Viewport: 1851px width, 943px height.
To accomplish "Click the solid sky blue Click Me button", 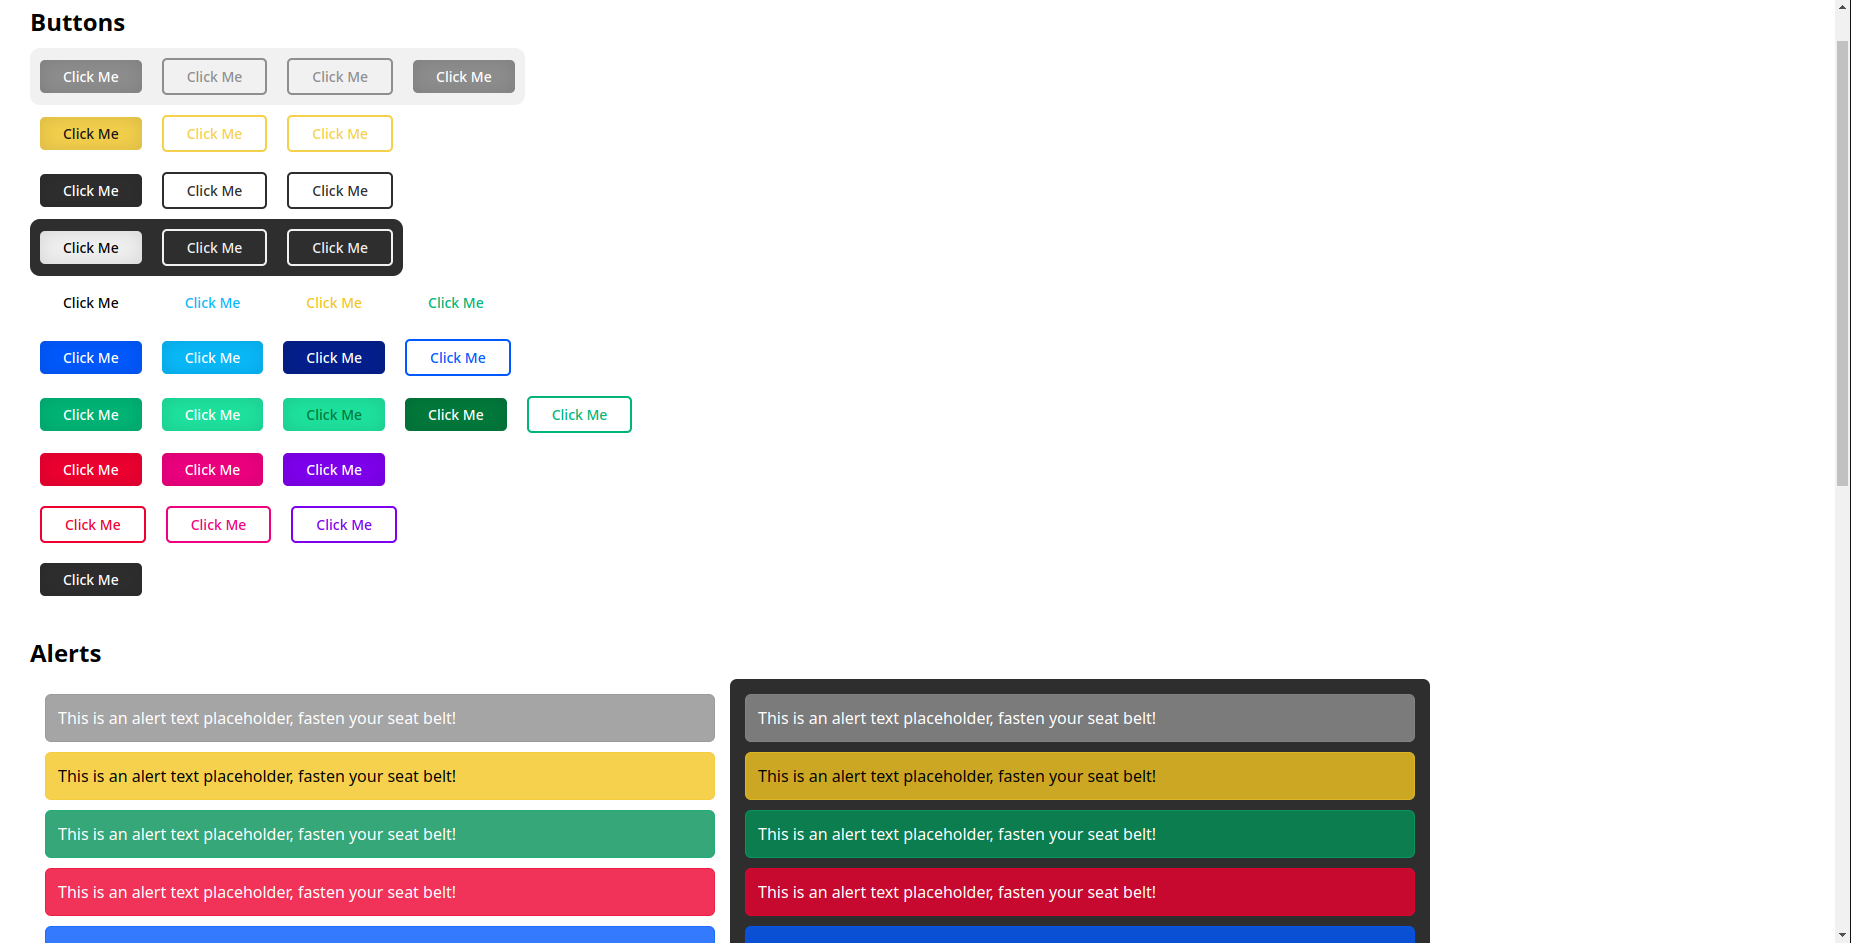I will click(x=212, y=358).
